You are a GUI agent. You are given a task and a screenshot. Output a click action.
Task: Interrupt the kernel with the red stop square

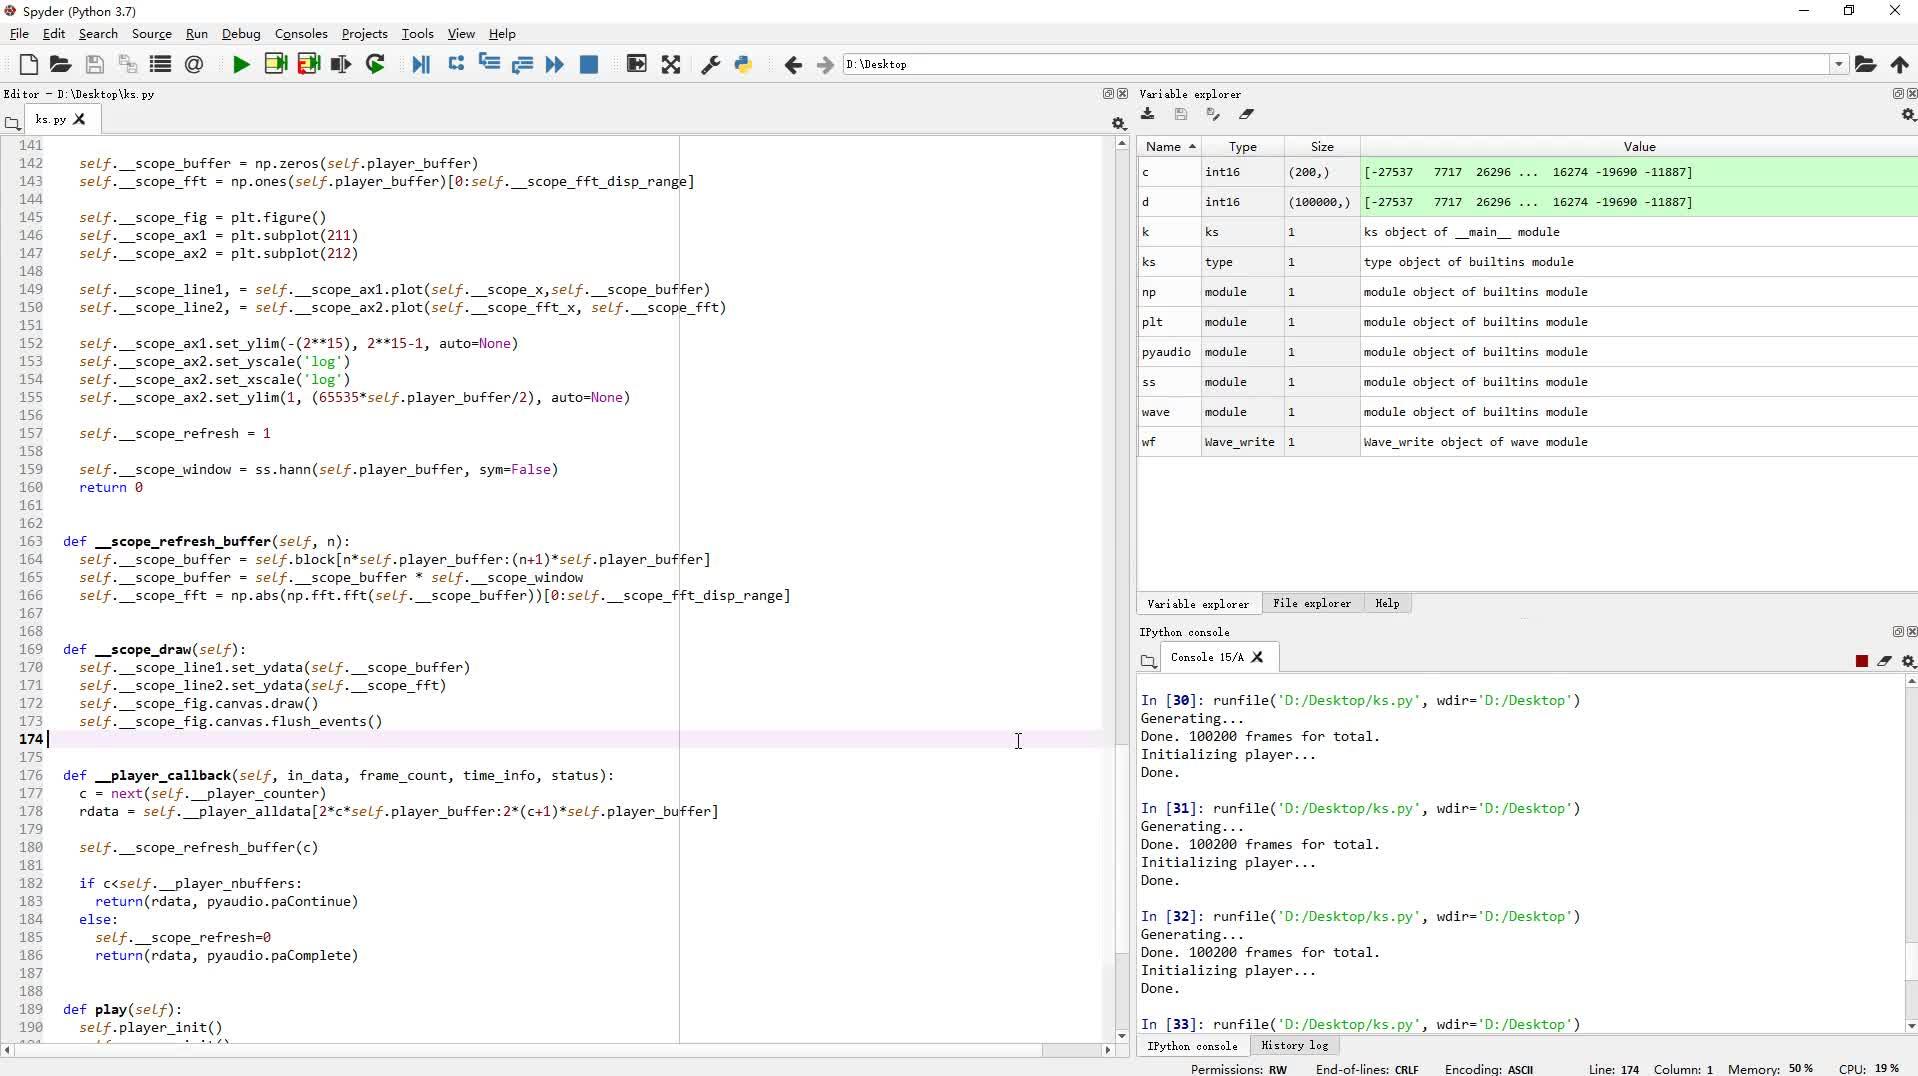[x=1861, y=661]
